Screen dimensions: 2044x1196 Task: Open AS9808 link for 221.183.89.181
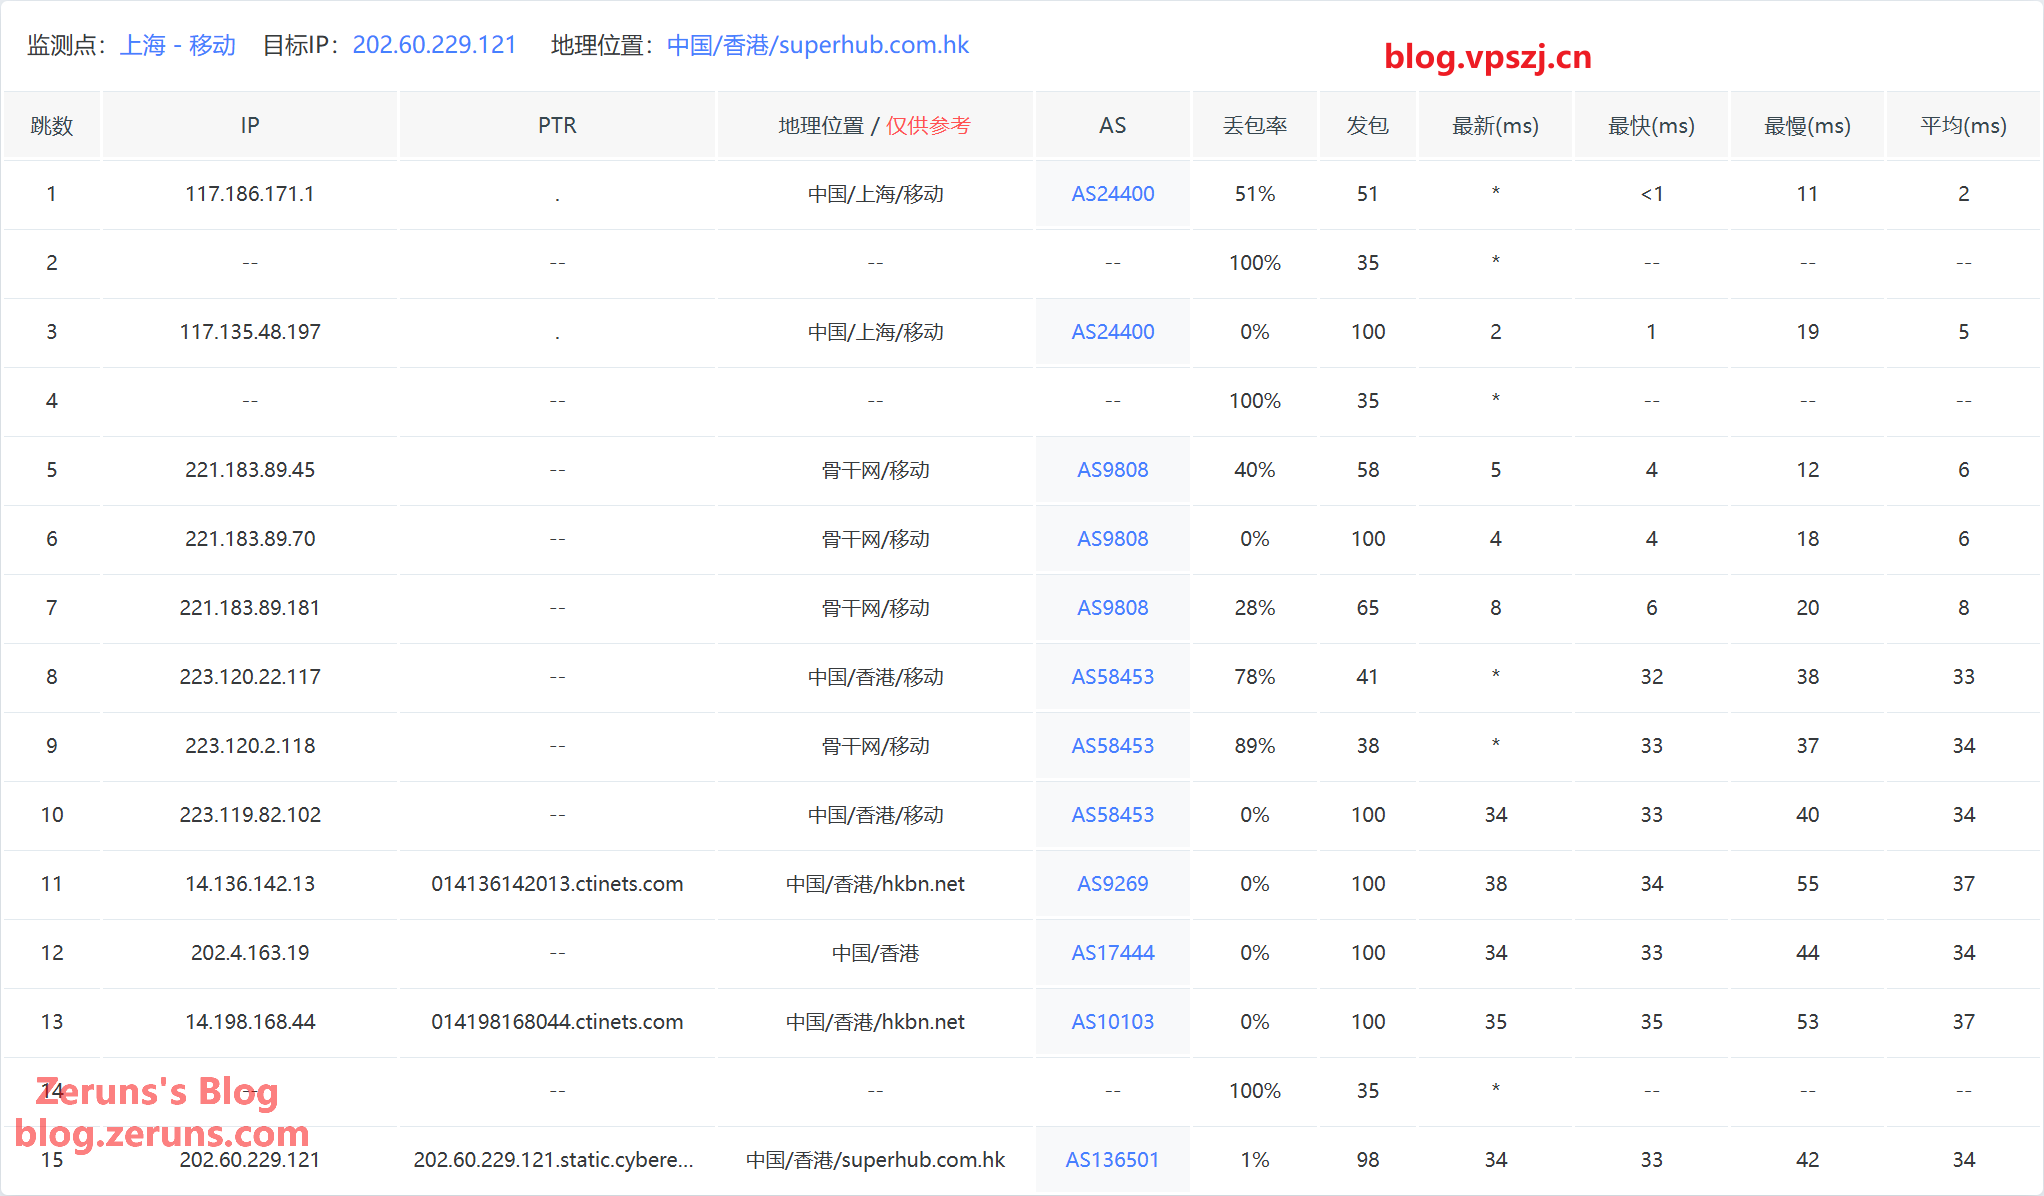(1112, 608)
